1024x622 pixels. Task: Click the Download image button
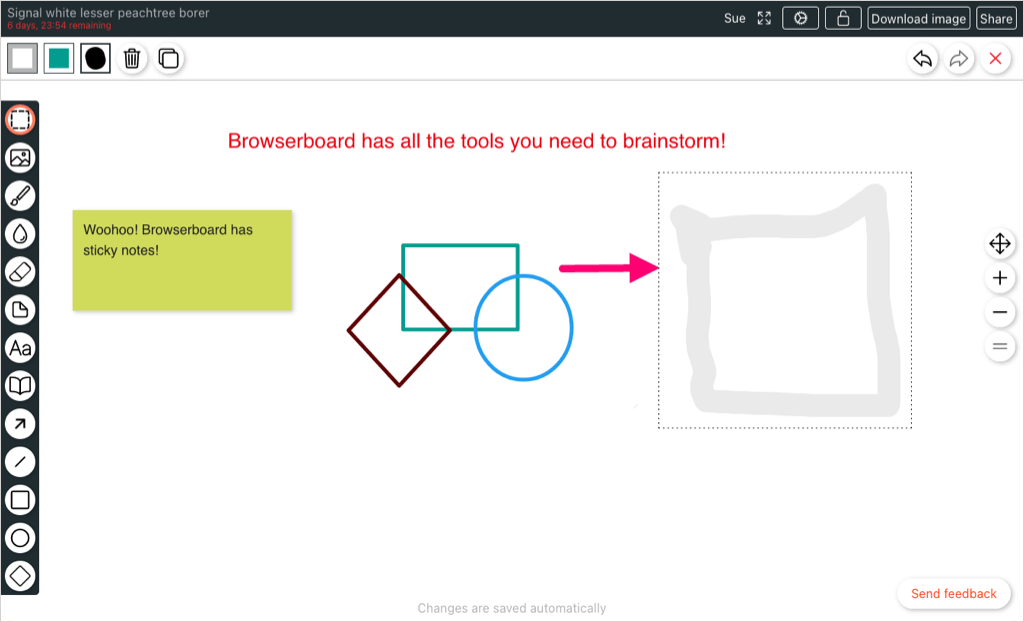(918, 18)
